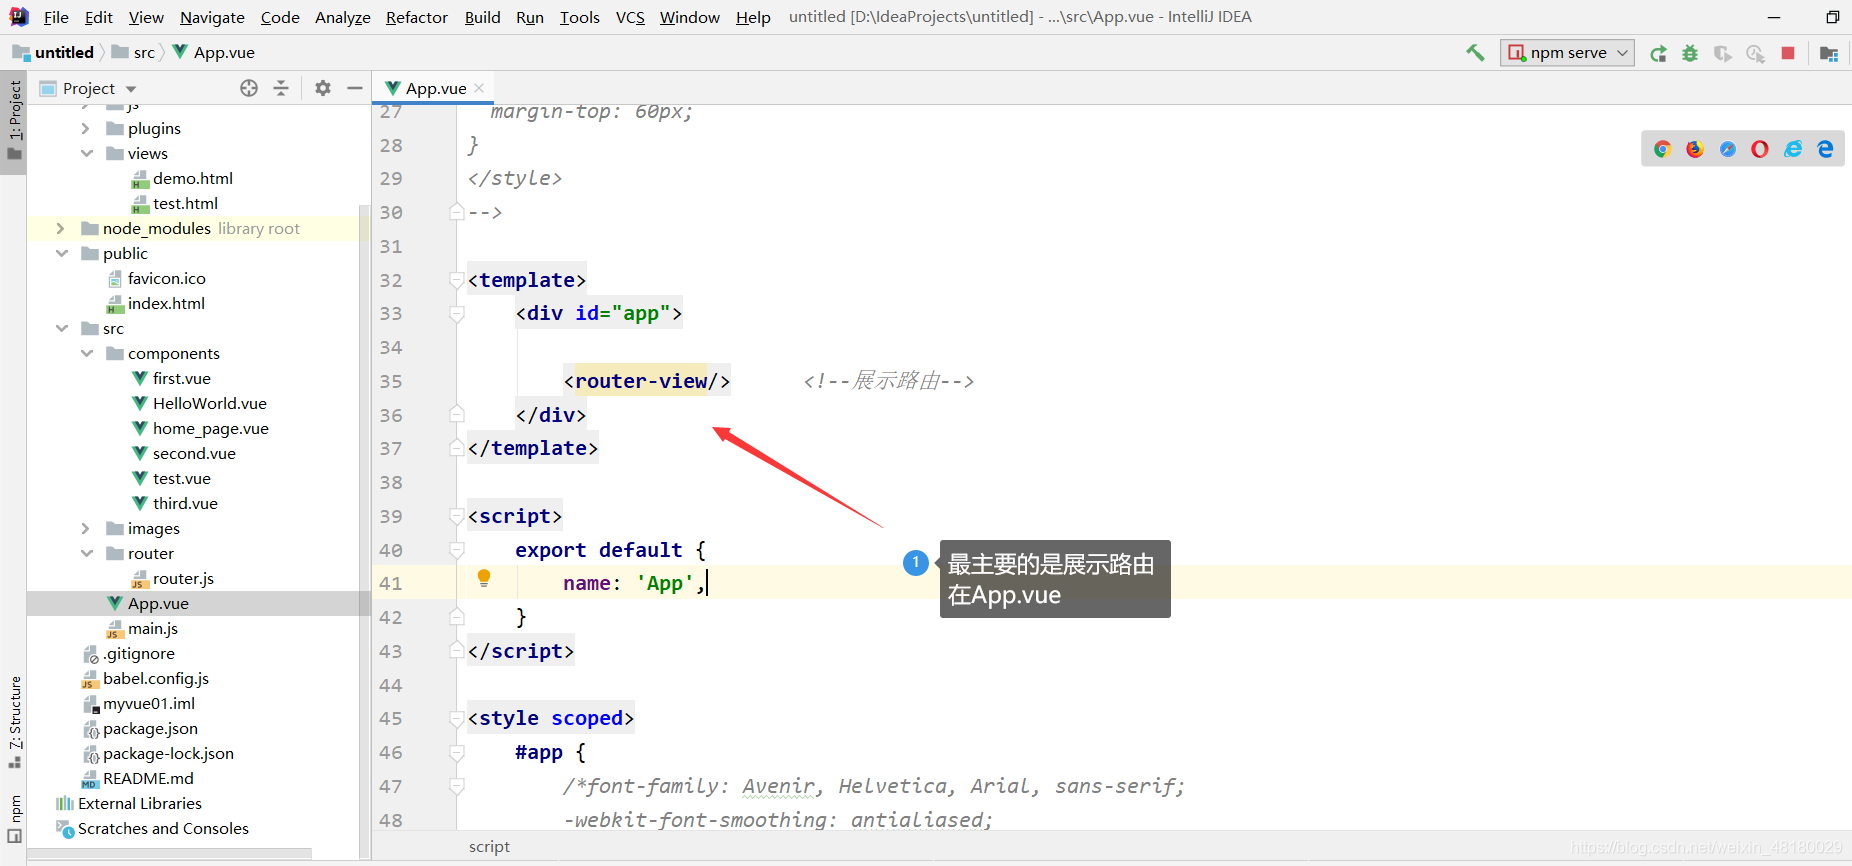Image resolution: width=1852 pixels, height=866 pixels.
Task: Click the script breadcrumb at editor bottom
Action: point(489,847)
